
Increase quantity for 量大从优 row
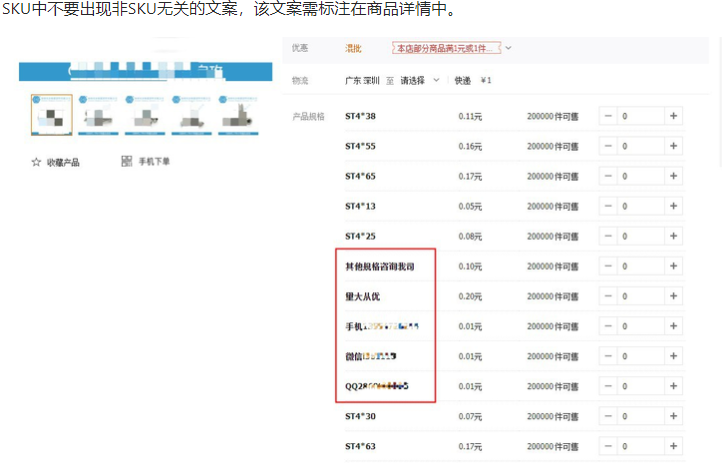673,296
